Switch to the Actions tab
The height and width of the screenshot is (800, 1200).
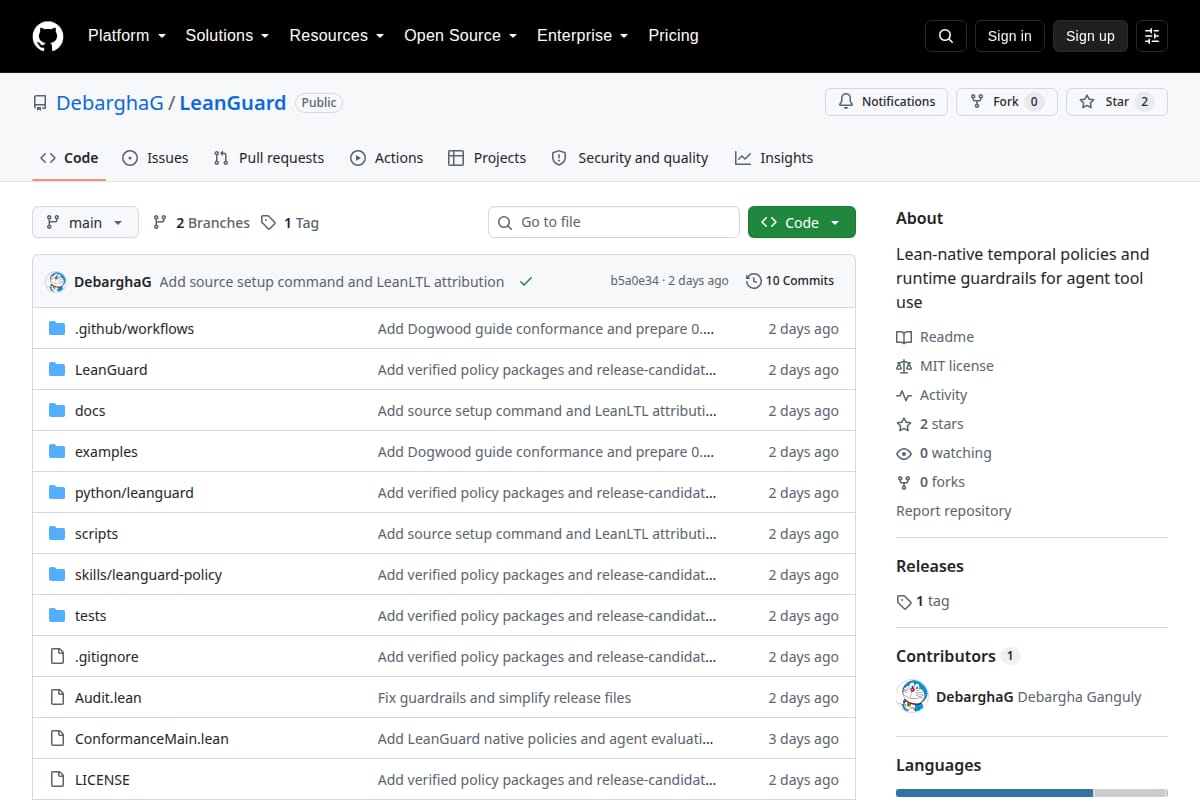click(x=386, y=158)
